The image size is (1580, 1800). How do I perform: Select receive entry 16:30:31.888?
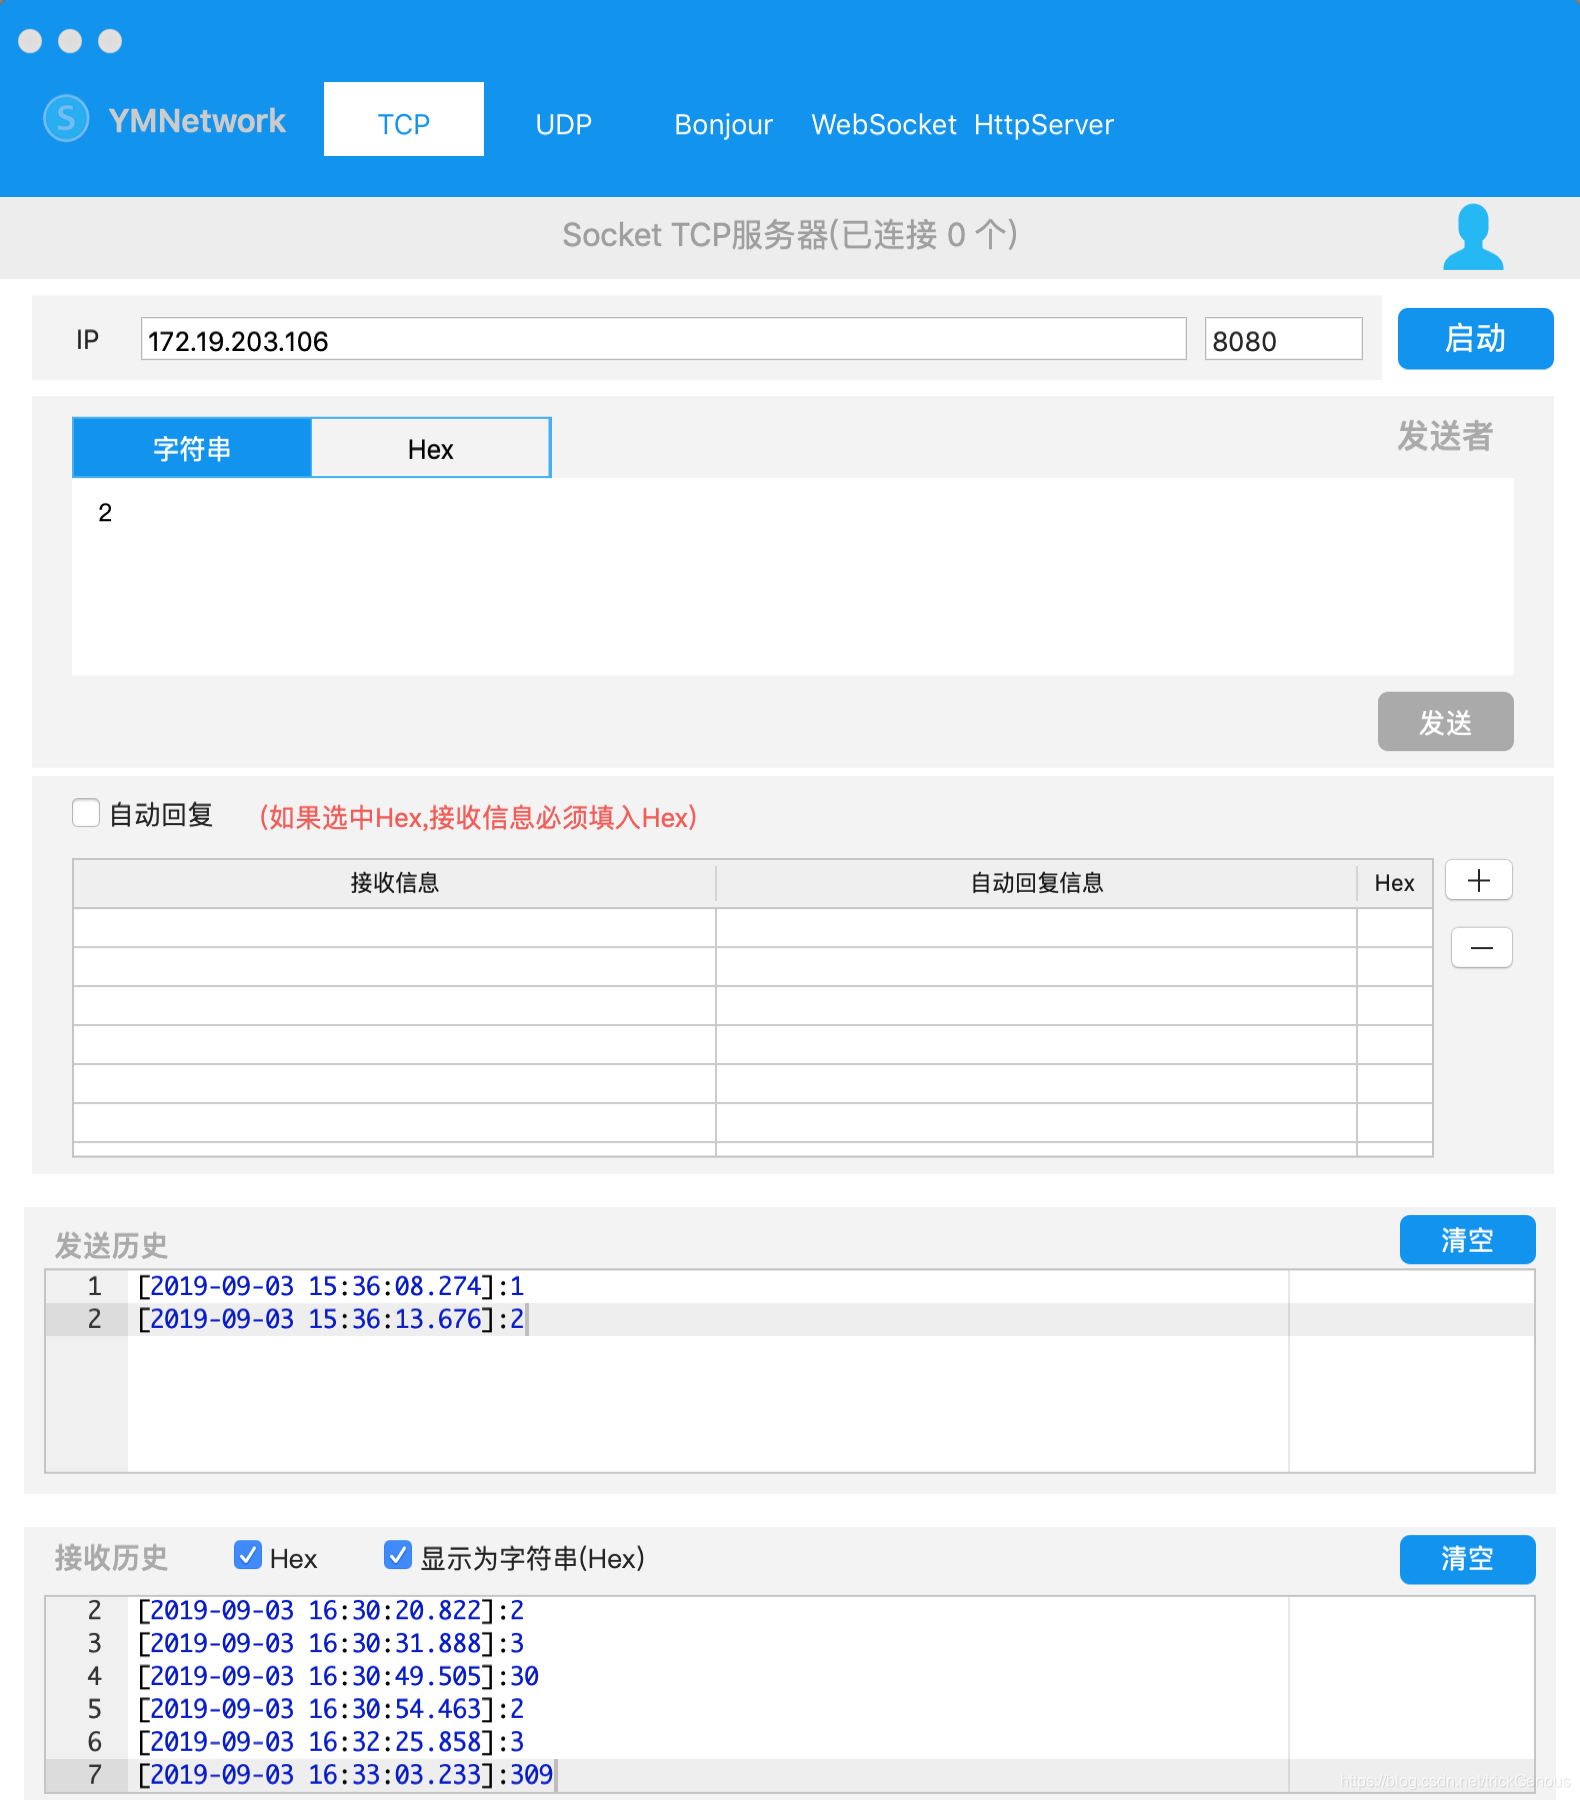tap(330, 1643)
